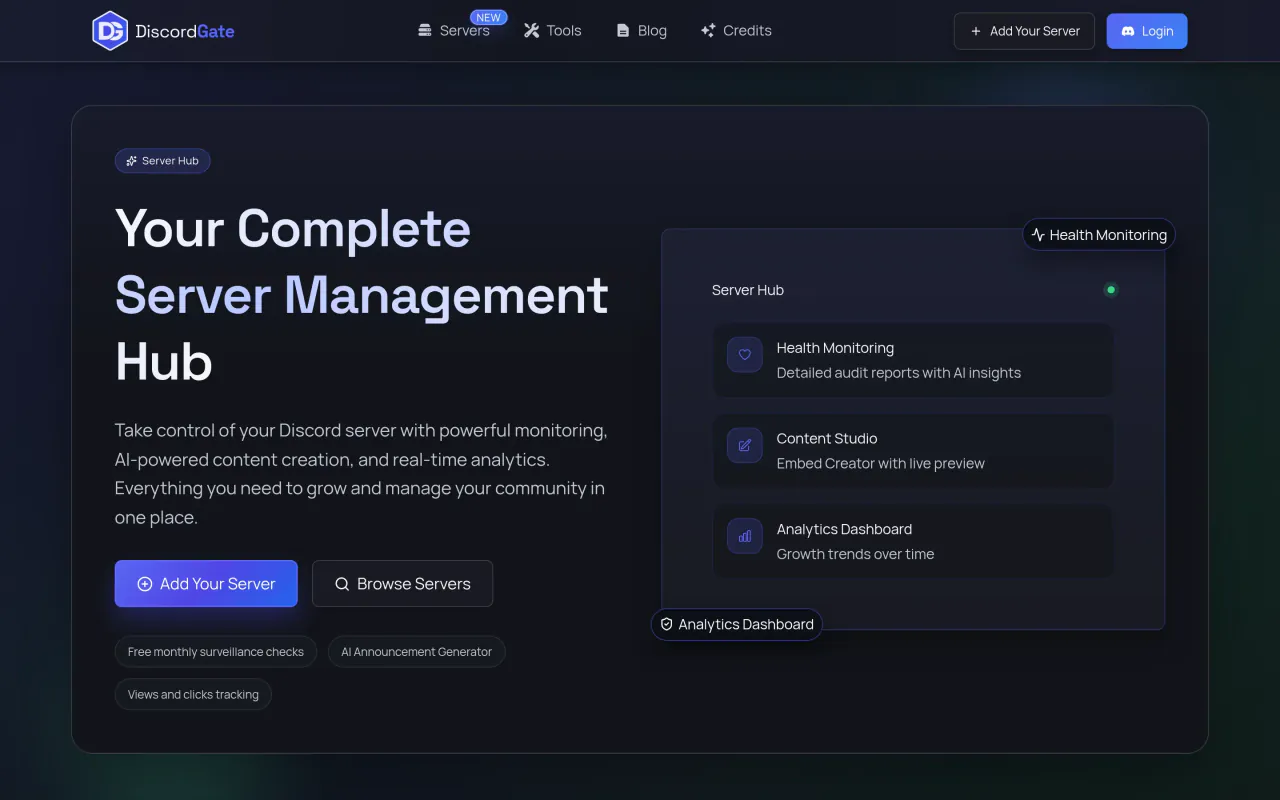This screenshot has width=1280, height=800.
Task: Open the Content Studio card title
Action: coord(827,439)
